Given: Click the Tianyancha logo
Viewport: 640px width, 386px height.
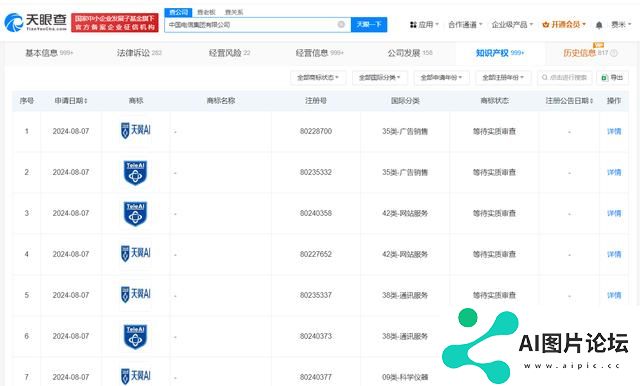Looking at the screenshot, I should pyautogui.click(x=36, y=22).
